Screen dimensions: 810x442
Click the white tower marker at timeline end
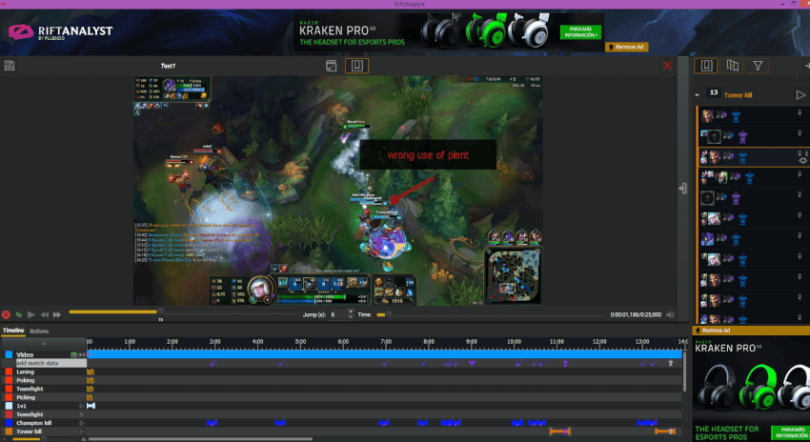[x=671, y=364]
